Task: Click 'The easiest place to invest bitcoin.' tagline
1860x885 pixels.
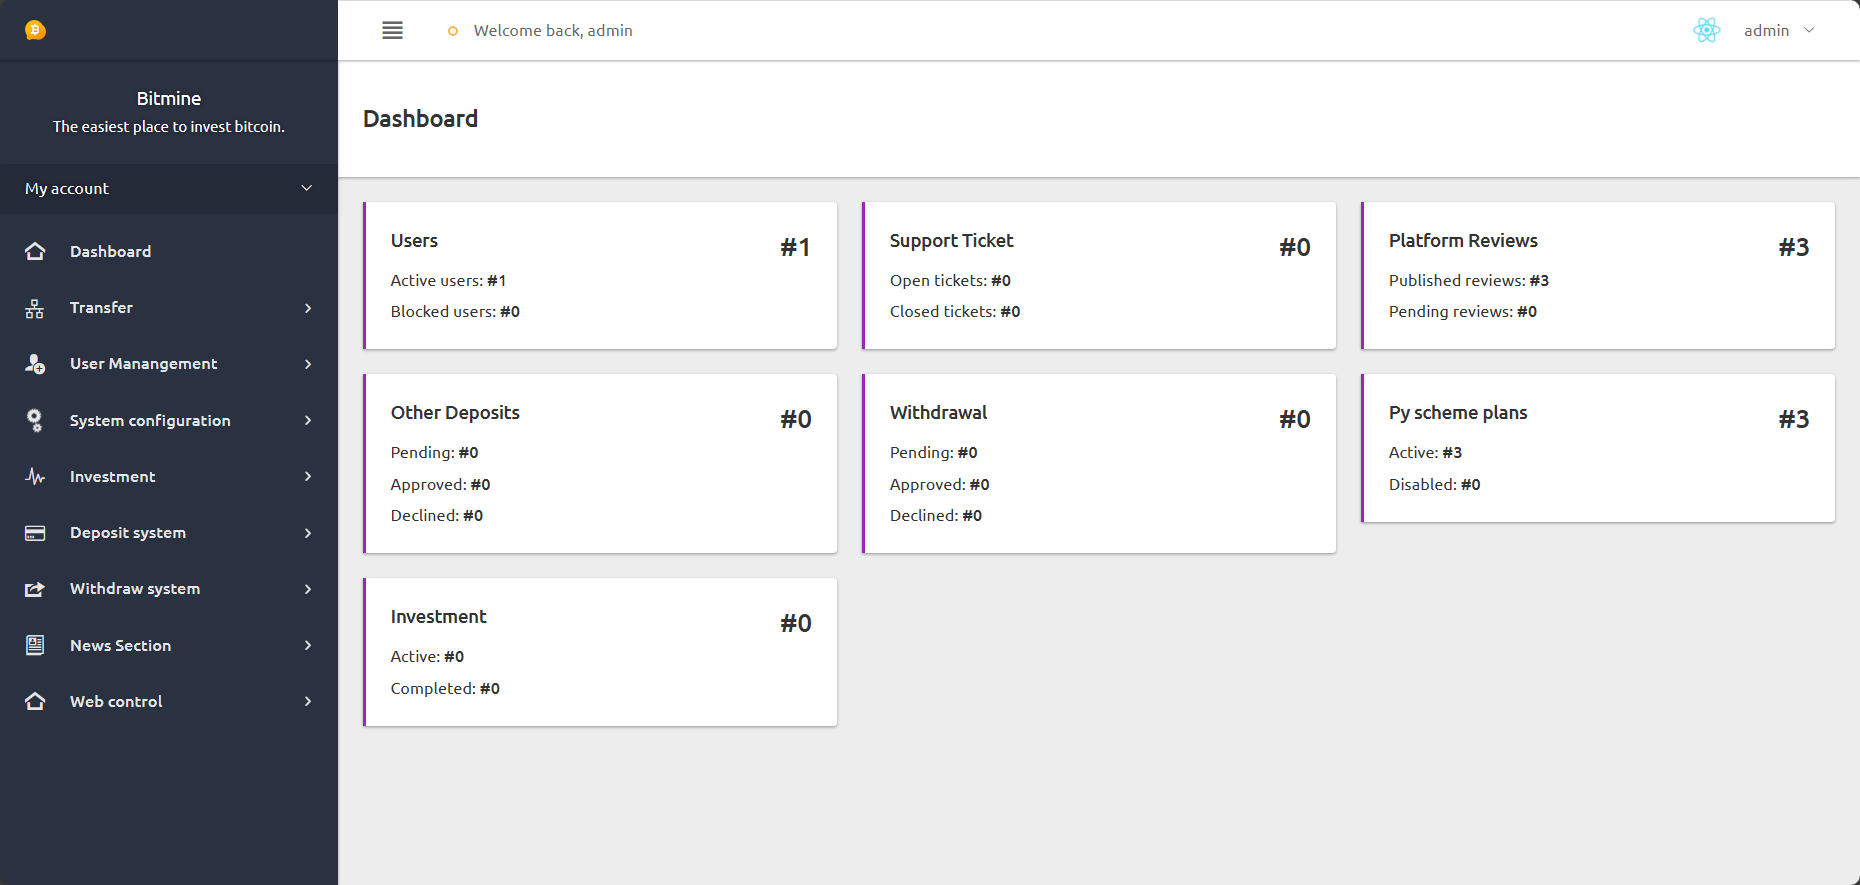Action: click(169, 127)
